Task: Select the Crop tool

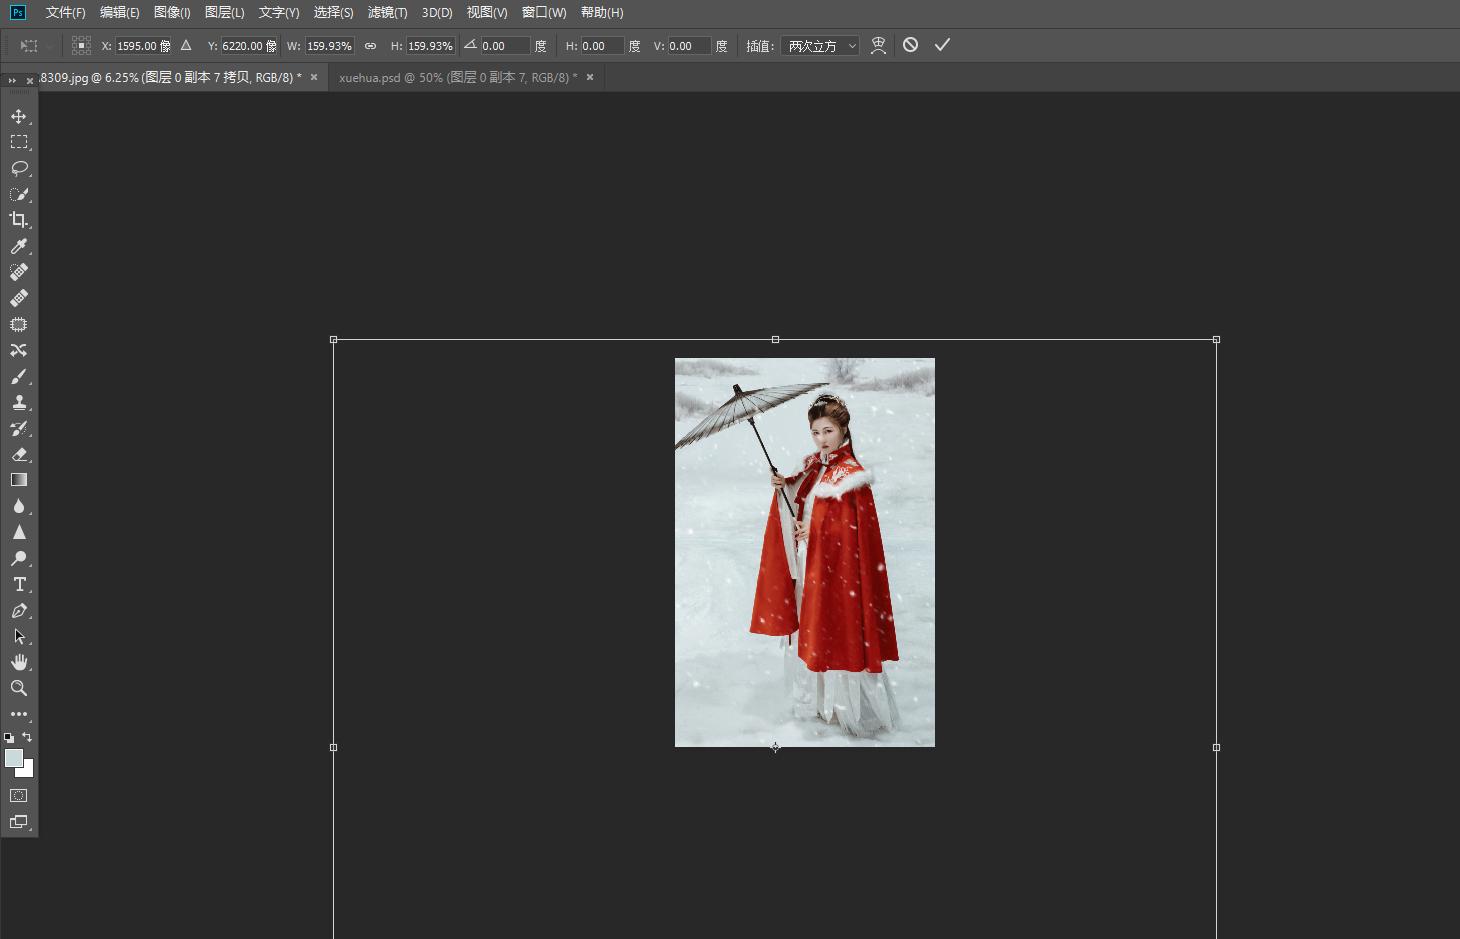Action: [x=19, y=220]
